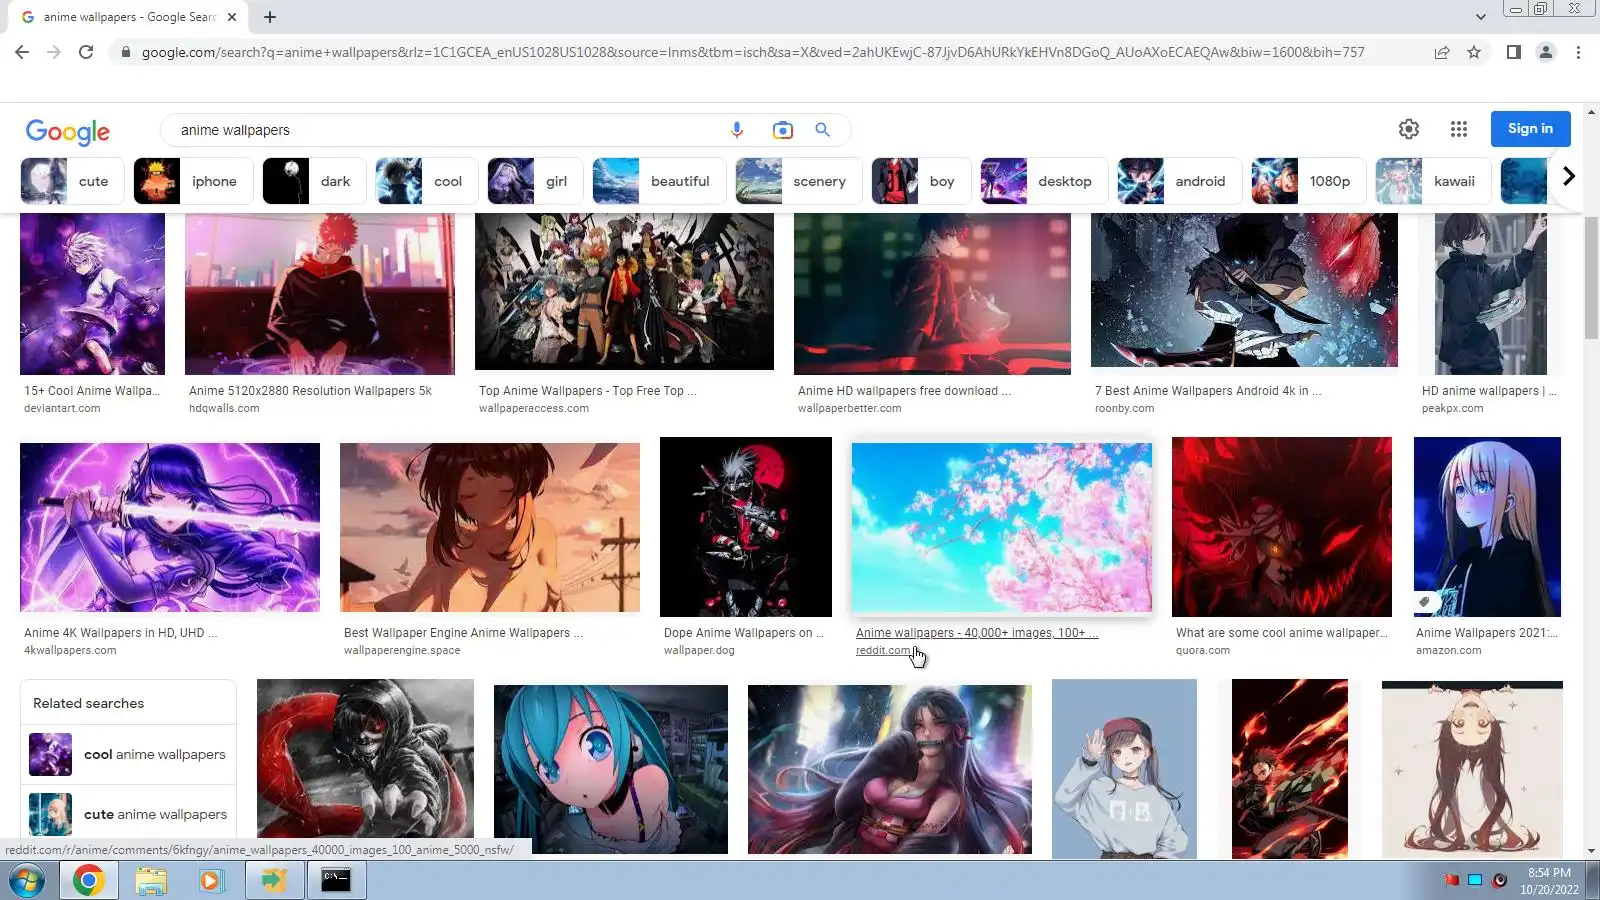This screenshot has width=1600, height=900.
Task: Choose the beautiful filter chip
Action: 659,181
